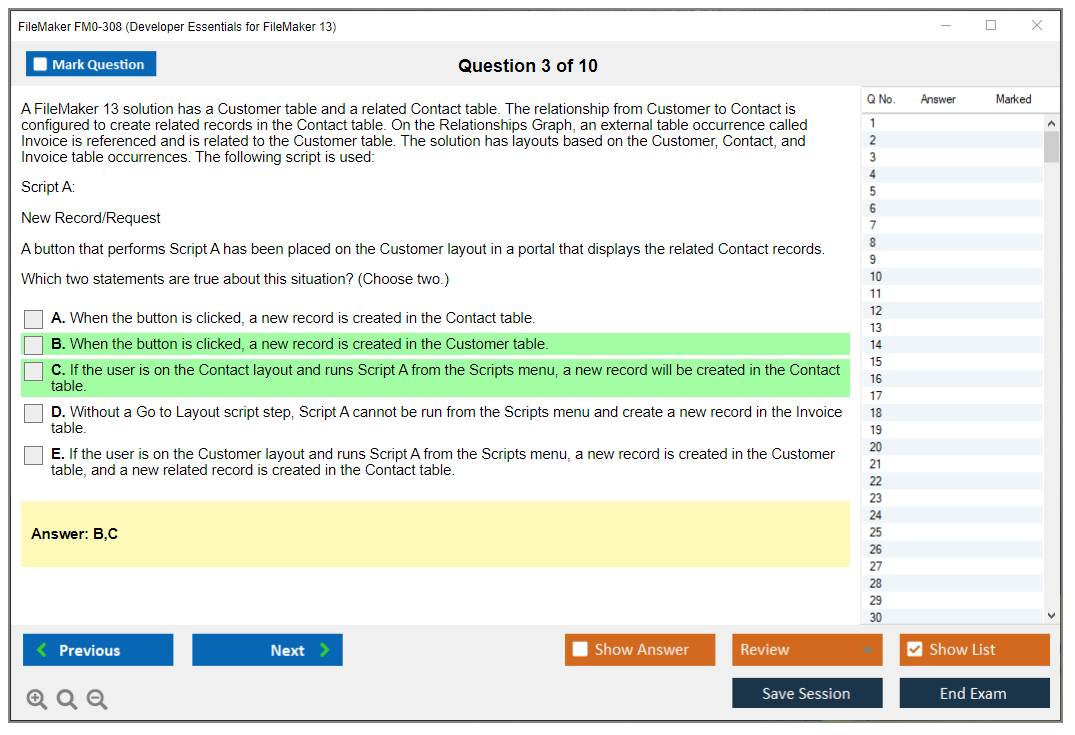Expand the Review dropdown menu

coord(867,650)
